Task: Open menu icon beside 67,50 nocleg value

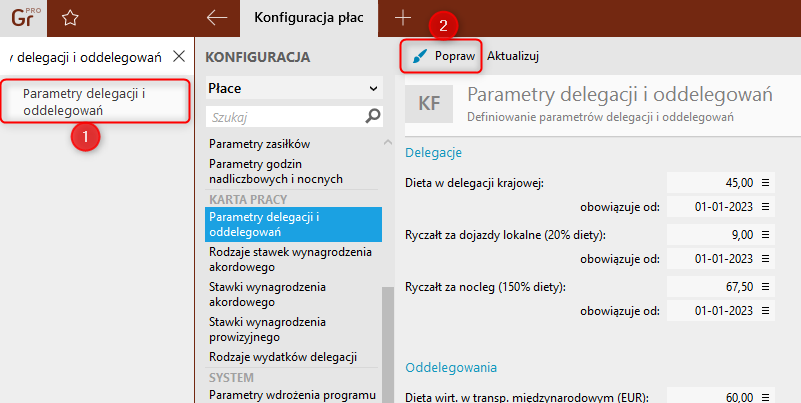Action: pos(765,287)
